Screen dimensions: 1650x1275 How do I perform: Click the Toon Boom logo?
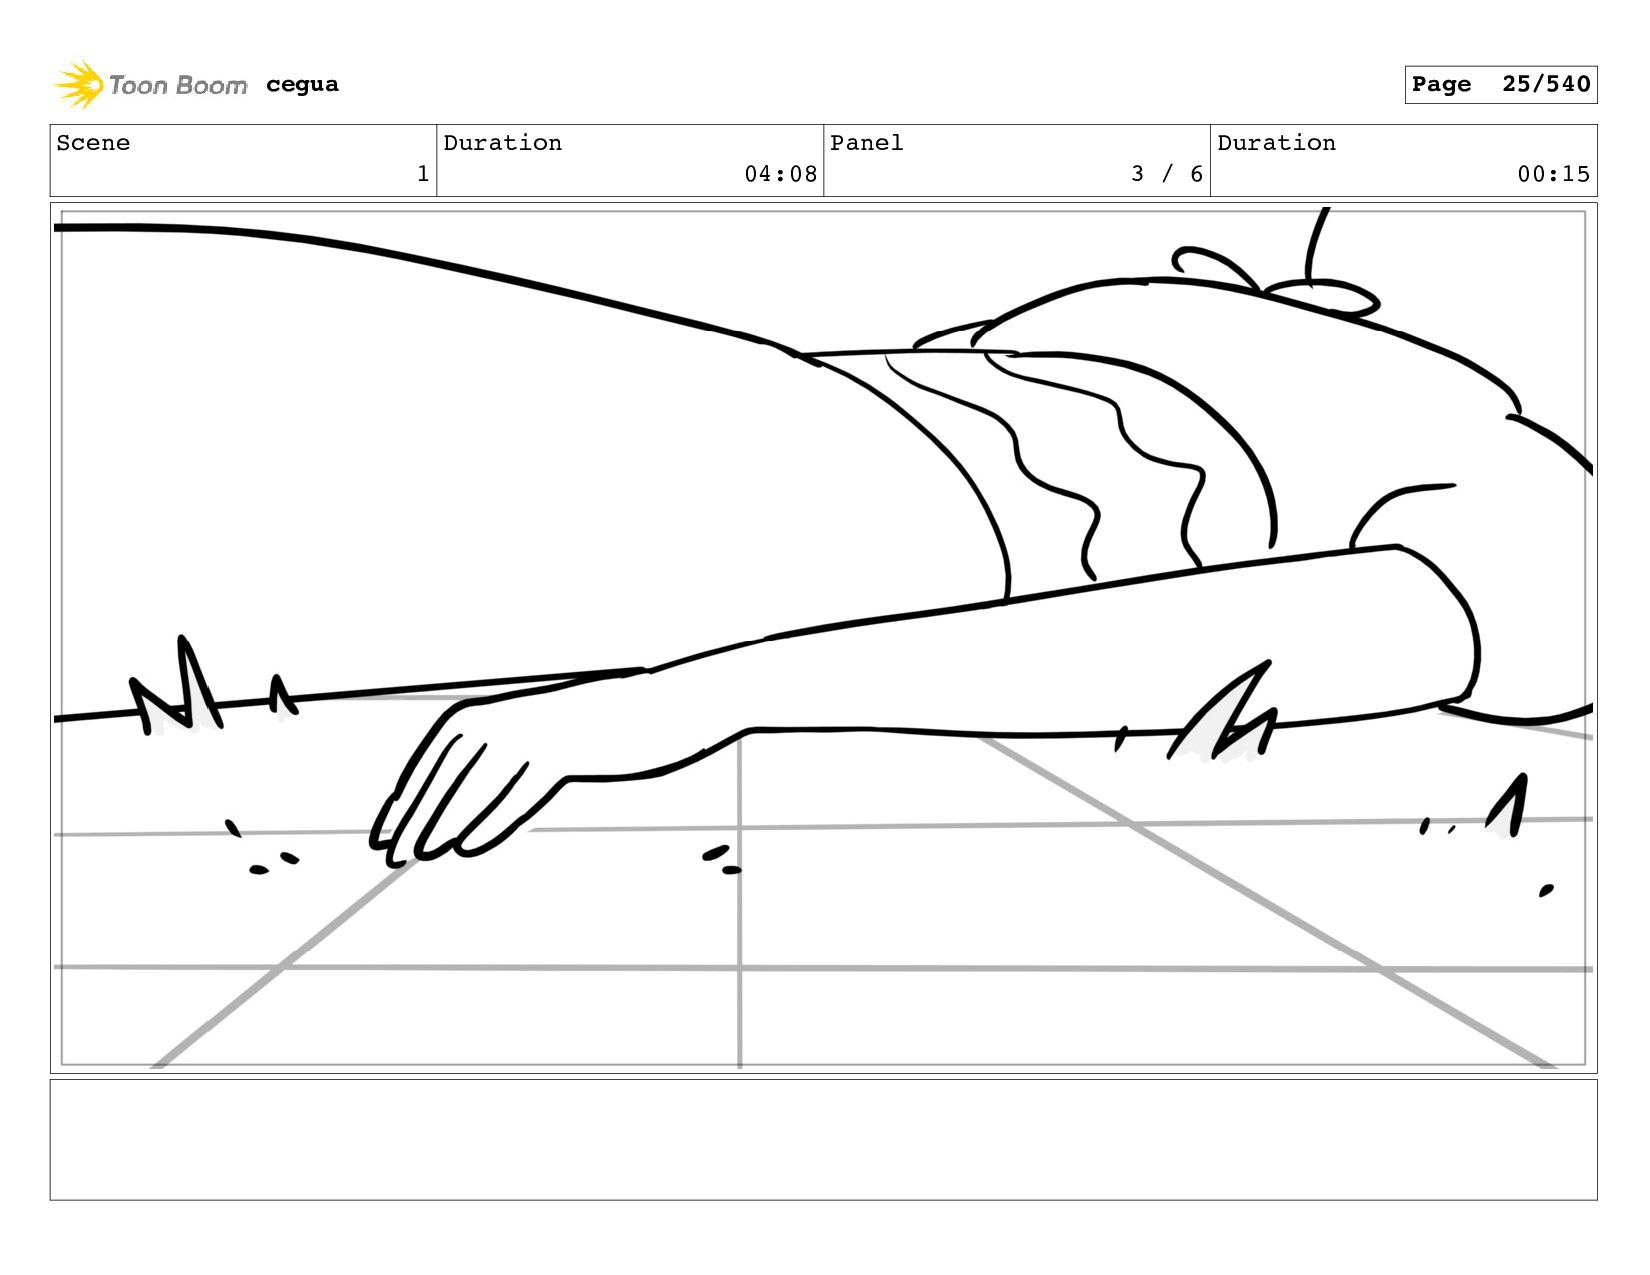[x=150, y=85]
